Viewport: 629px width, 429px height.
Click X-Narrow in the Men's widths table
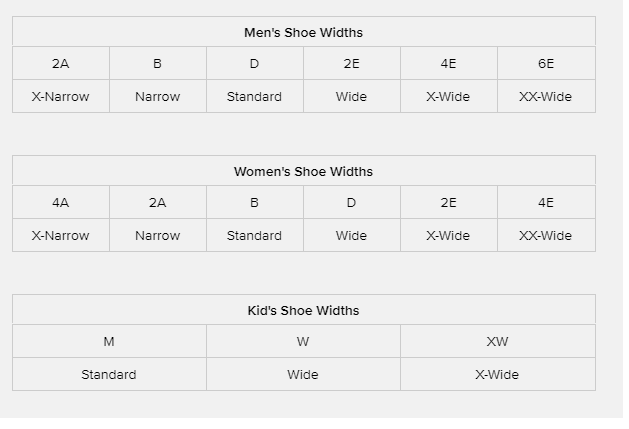pos(61,97)
